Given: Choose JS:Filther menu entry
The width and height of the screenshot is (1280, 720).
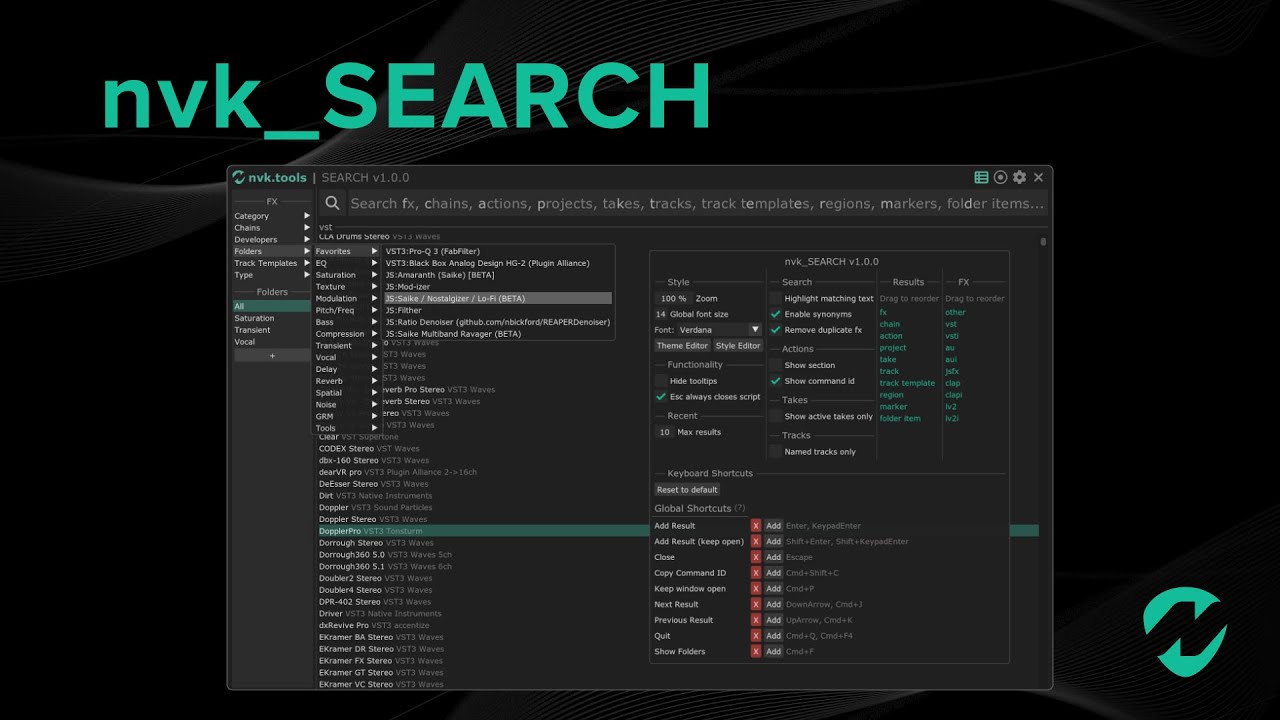Looking at the screenshot, I should tap(497, 310).
